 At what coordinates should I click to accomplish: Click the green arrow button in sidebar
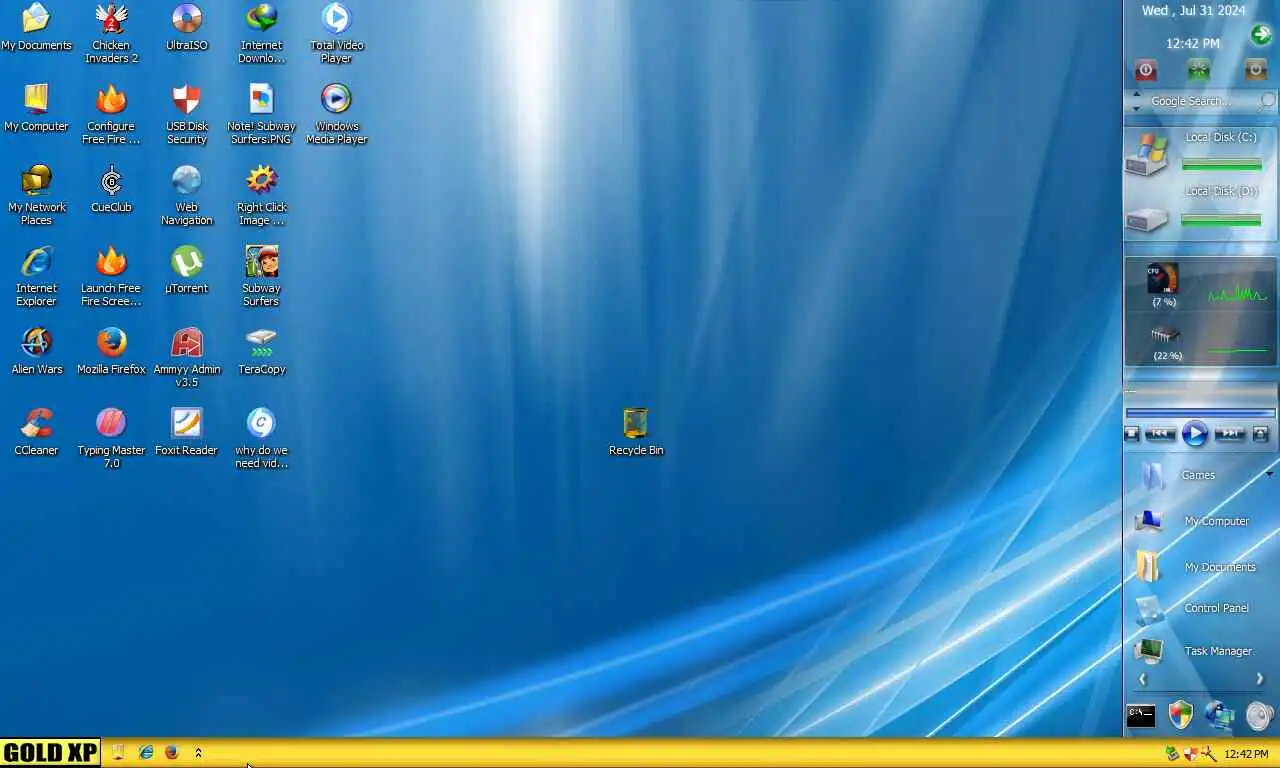tap(1261, 36)
